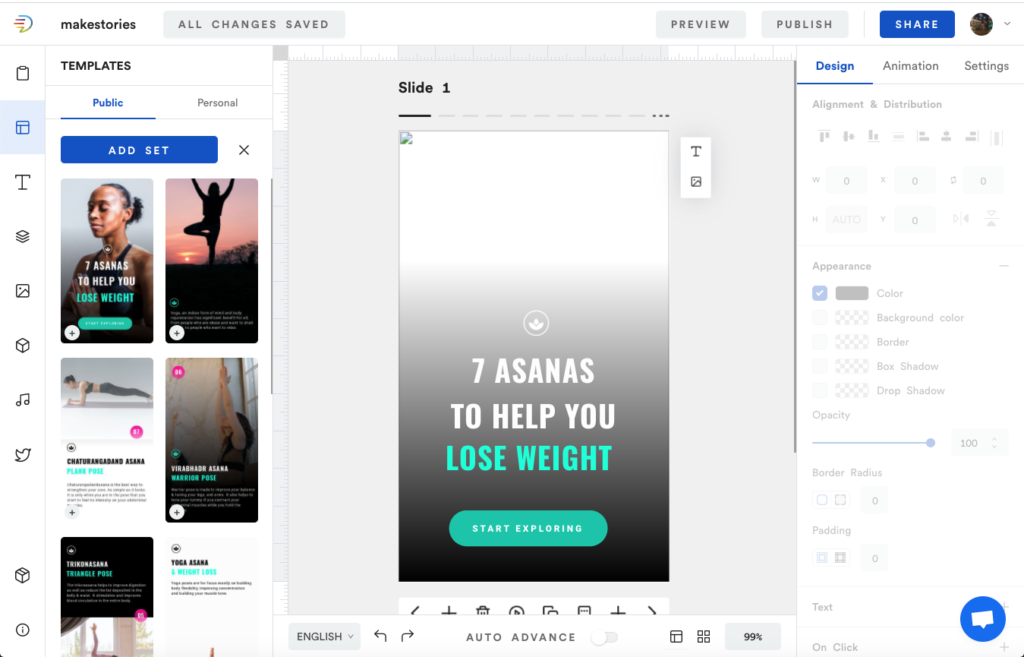
Task: Click the All Changes Saved status button
Action: [254, 24]
